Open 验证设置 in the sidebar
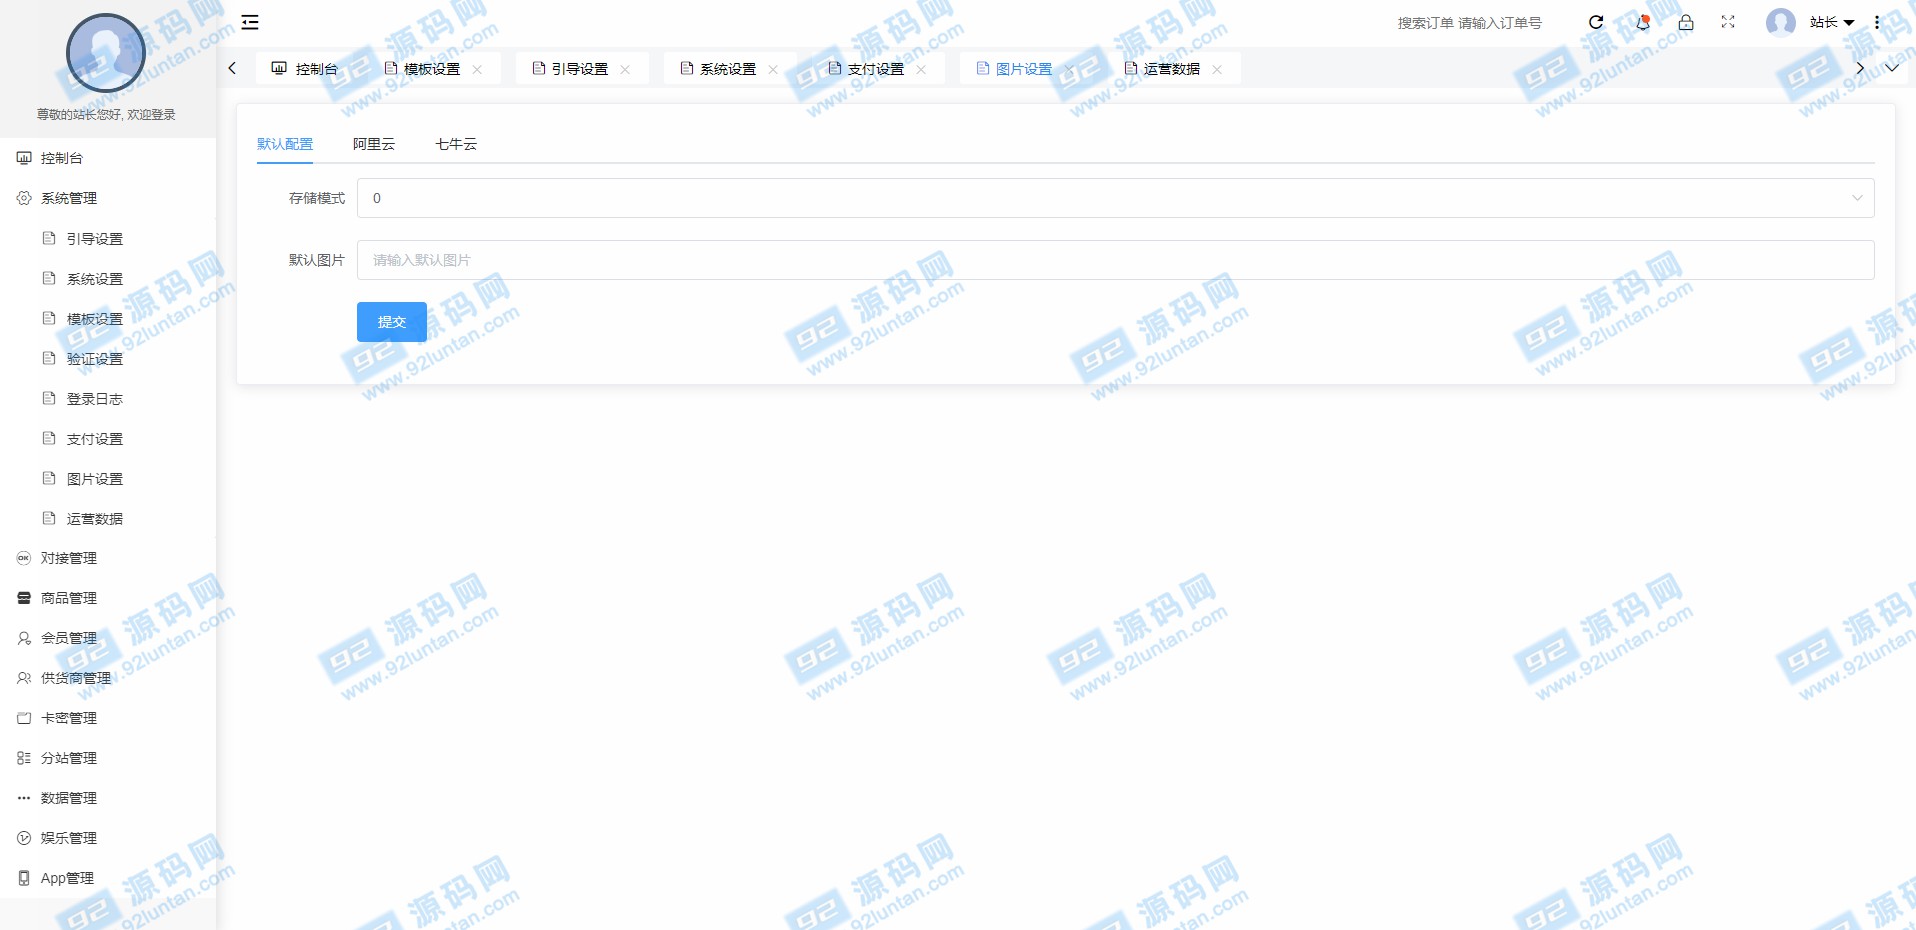 108,359
